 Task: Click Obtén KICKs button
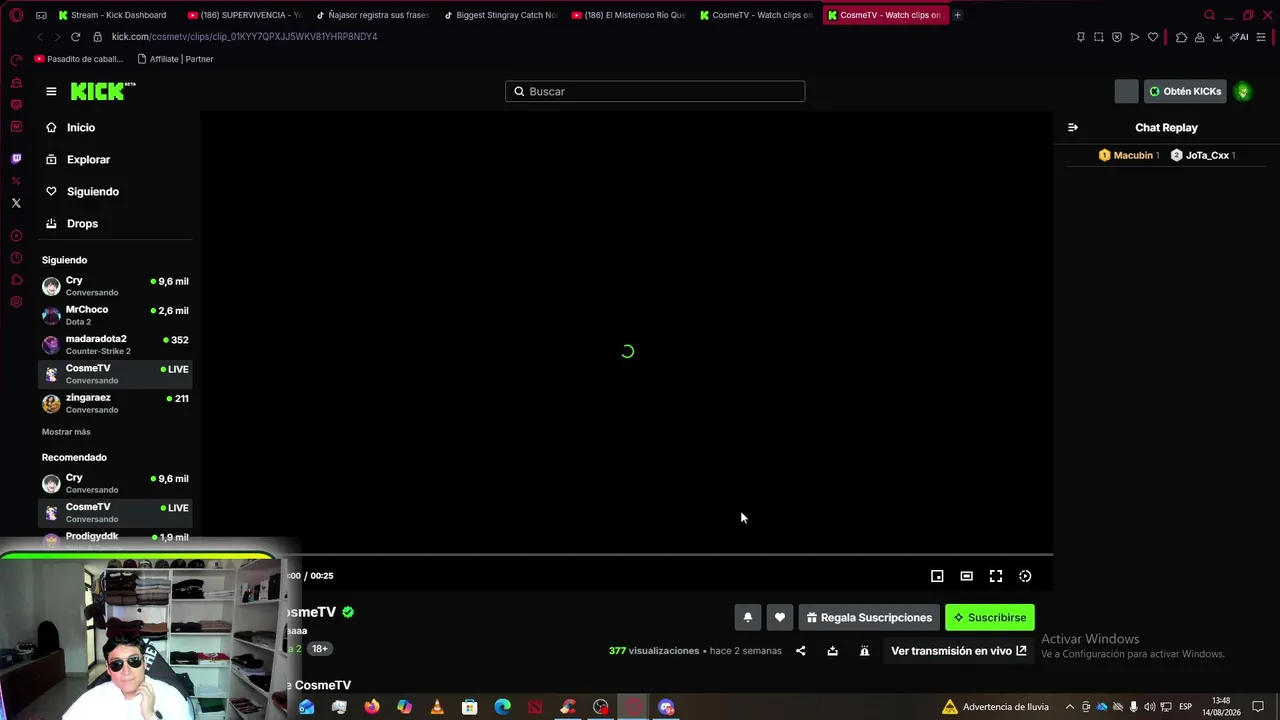pos(1185,91)
